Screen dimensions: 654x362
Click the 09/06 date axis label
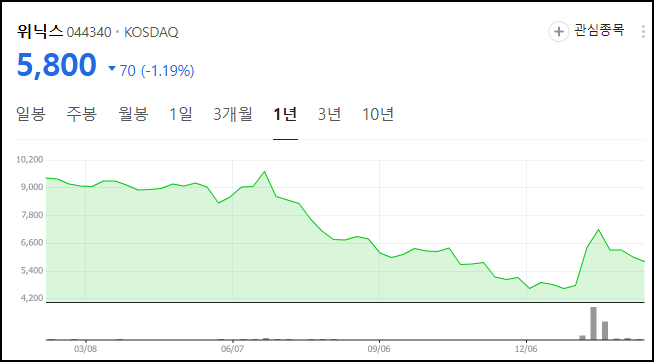tap(379, 349)
